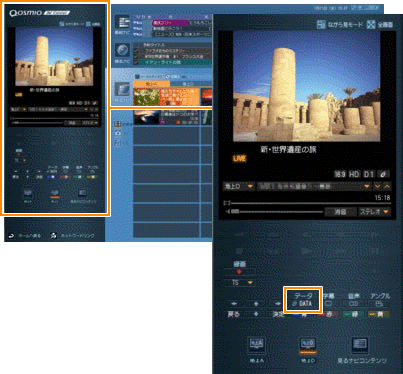Viewport: 403px width, 374px height.
Task: Expand the channel list dropdown arrow
Action: 367,186
